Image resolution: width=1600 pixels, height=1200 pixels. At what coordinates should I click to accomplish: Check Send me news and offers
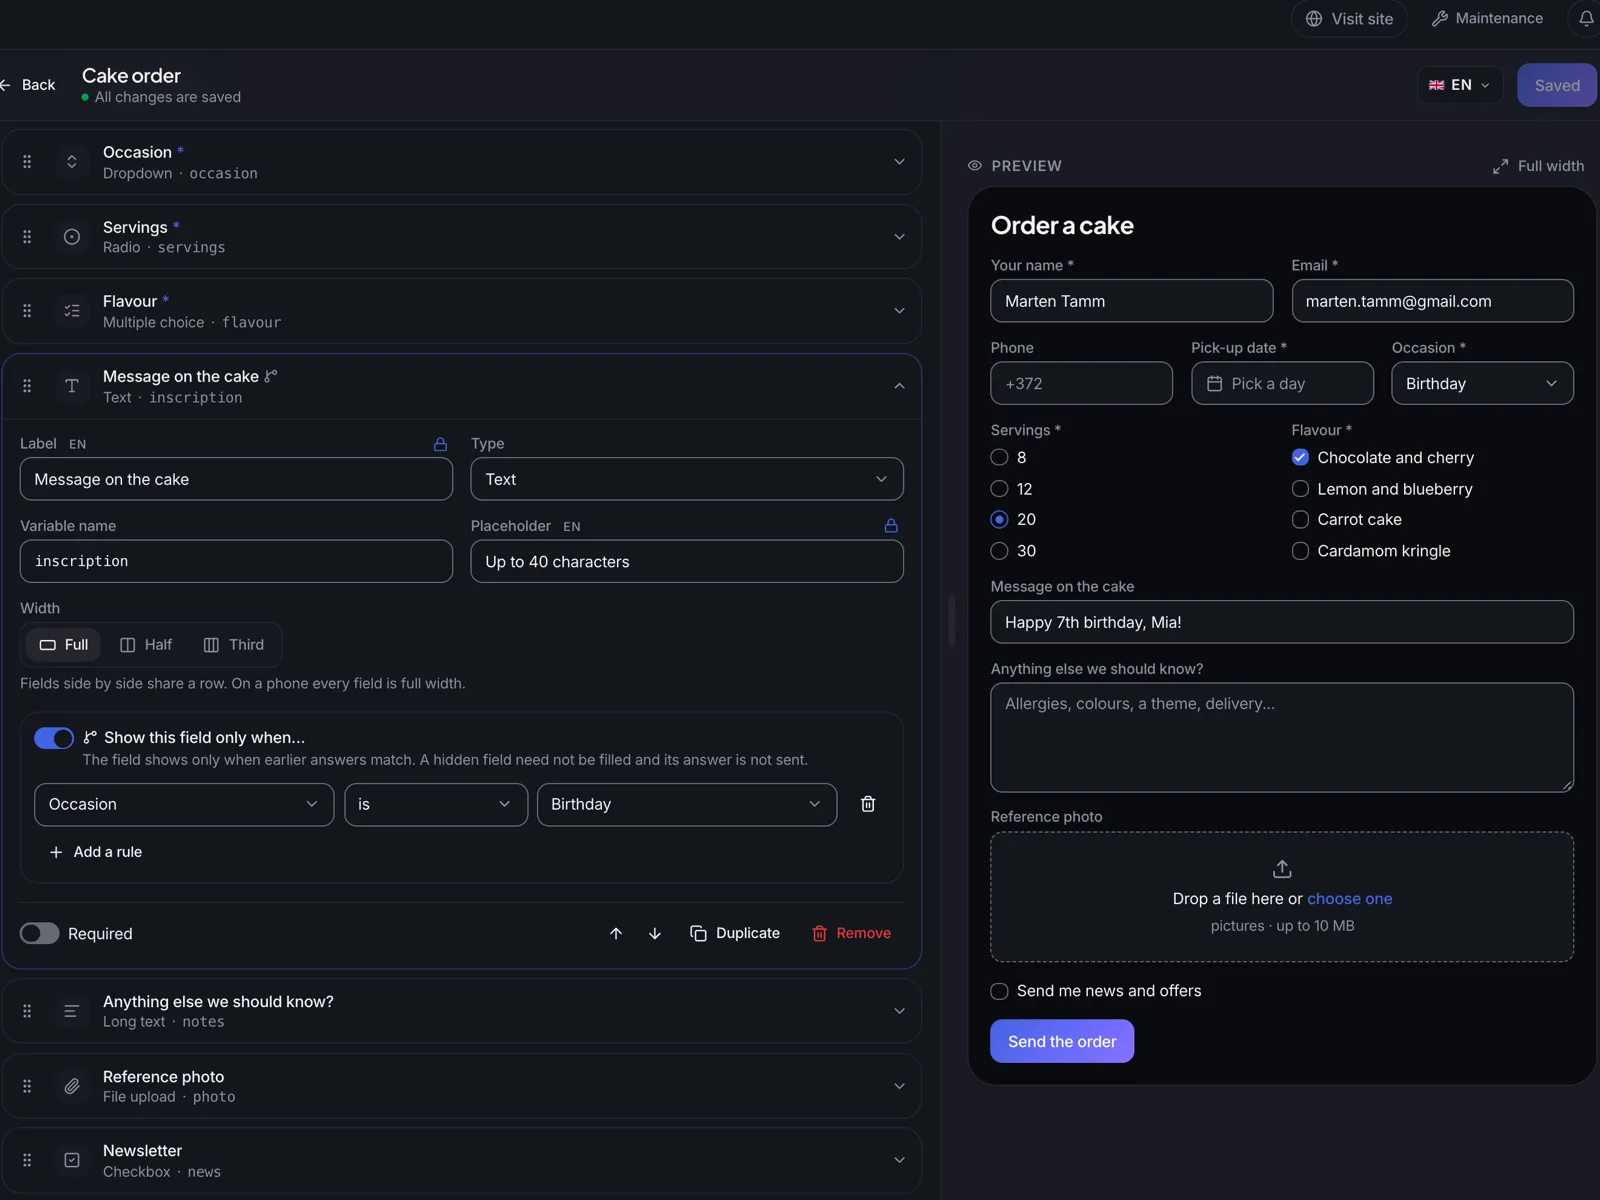pos(999,991)
